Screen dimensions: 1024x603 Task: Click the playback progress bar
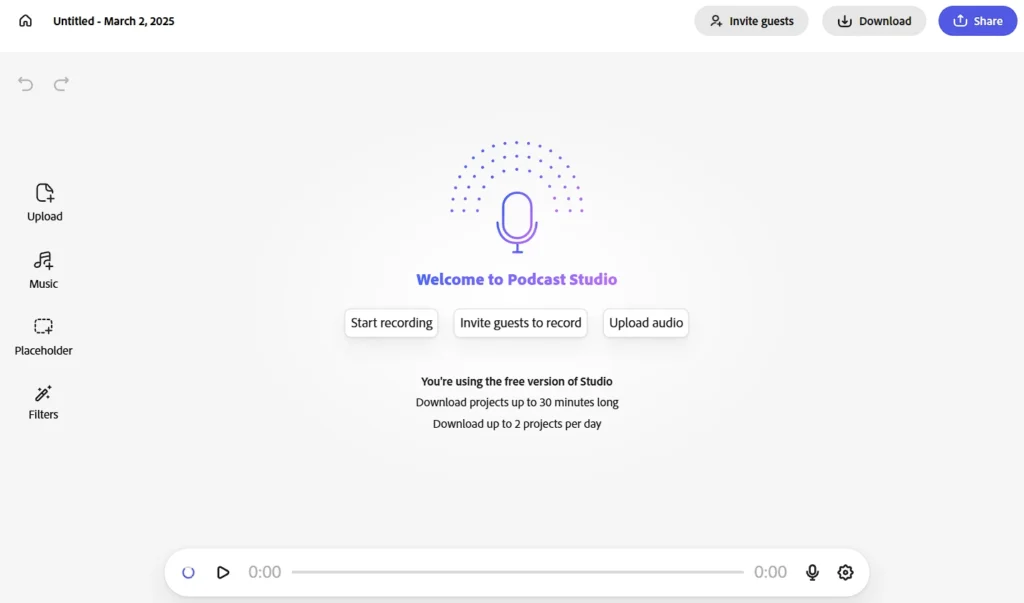517,572
